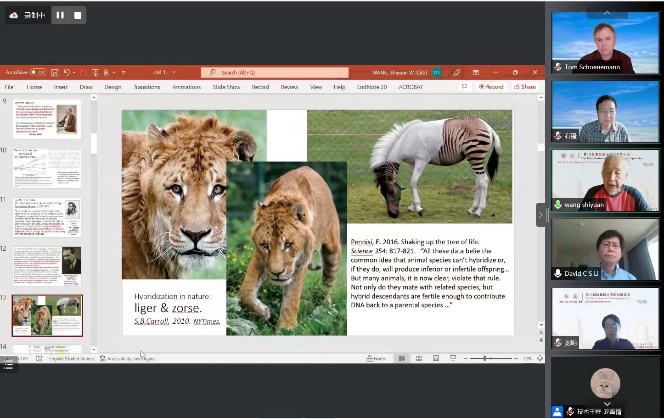
Task: Click the Record button in ribbon
Action: pos(490,87)
